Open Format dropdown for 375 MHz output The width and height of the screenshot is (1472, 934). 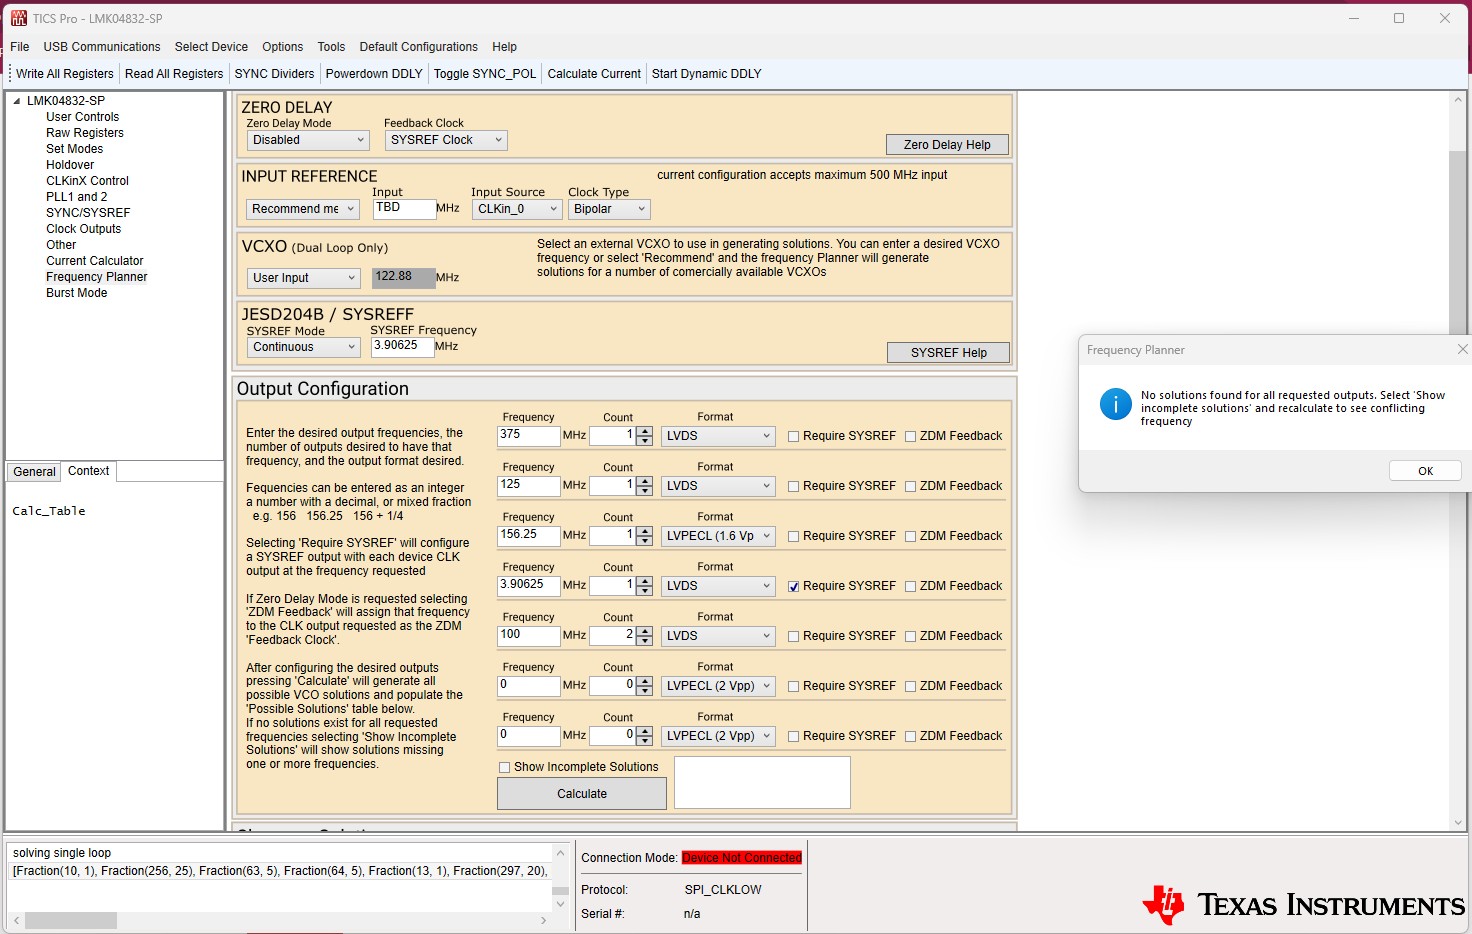[x=718, y=436]
